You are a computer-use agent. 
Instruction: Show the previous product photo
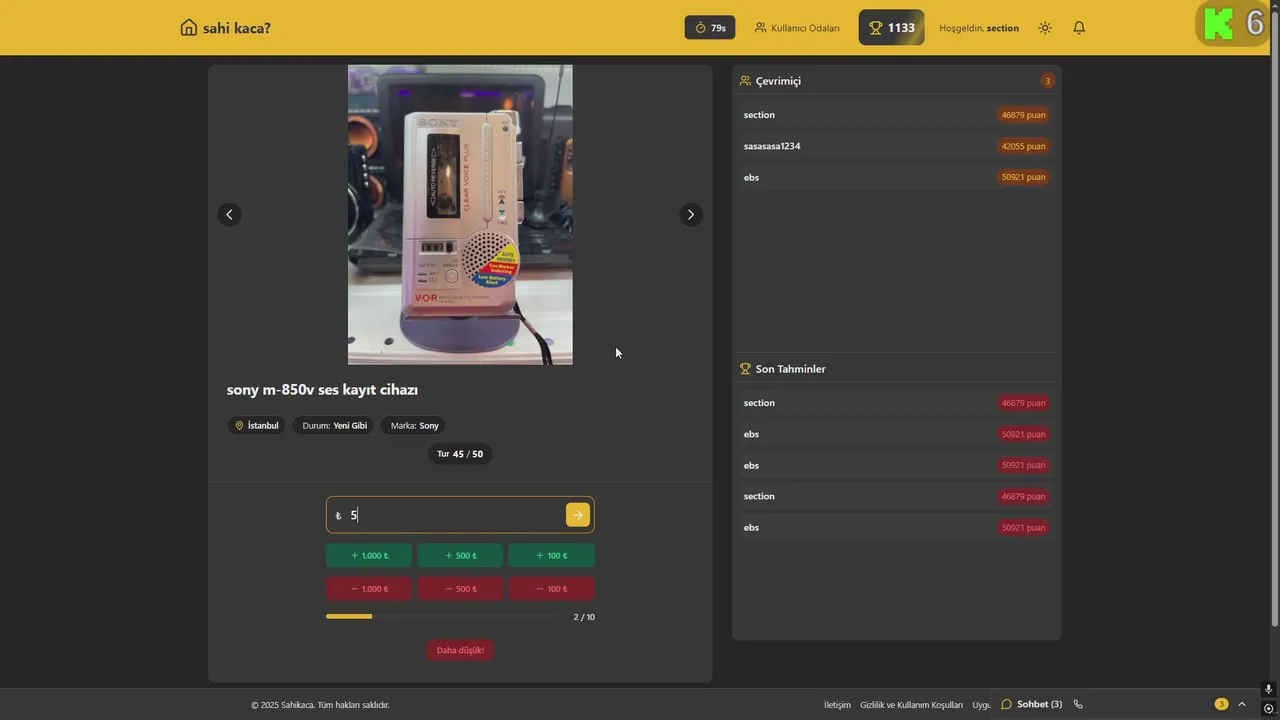click(229, 214)
